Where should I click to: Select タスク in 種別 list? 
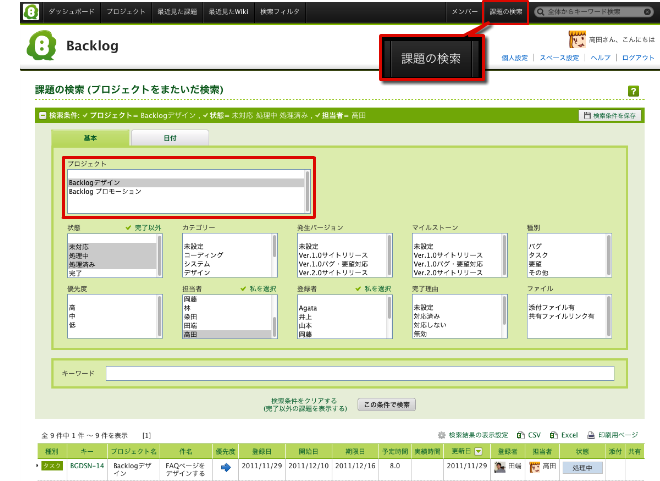pyautogui.click(x=567, y=255)
